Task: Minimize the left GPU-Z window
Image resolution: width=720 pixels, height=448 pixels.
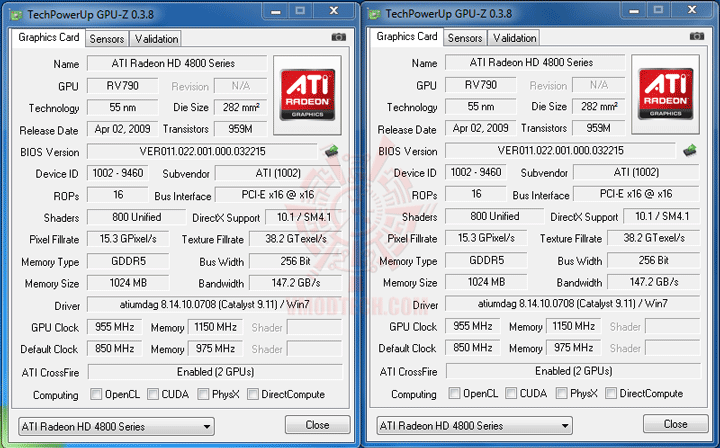Action: [x=276, y=11]
